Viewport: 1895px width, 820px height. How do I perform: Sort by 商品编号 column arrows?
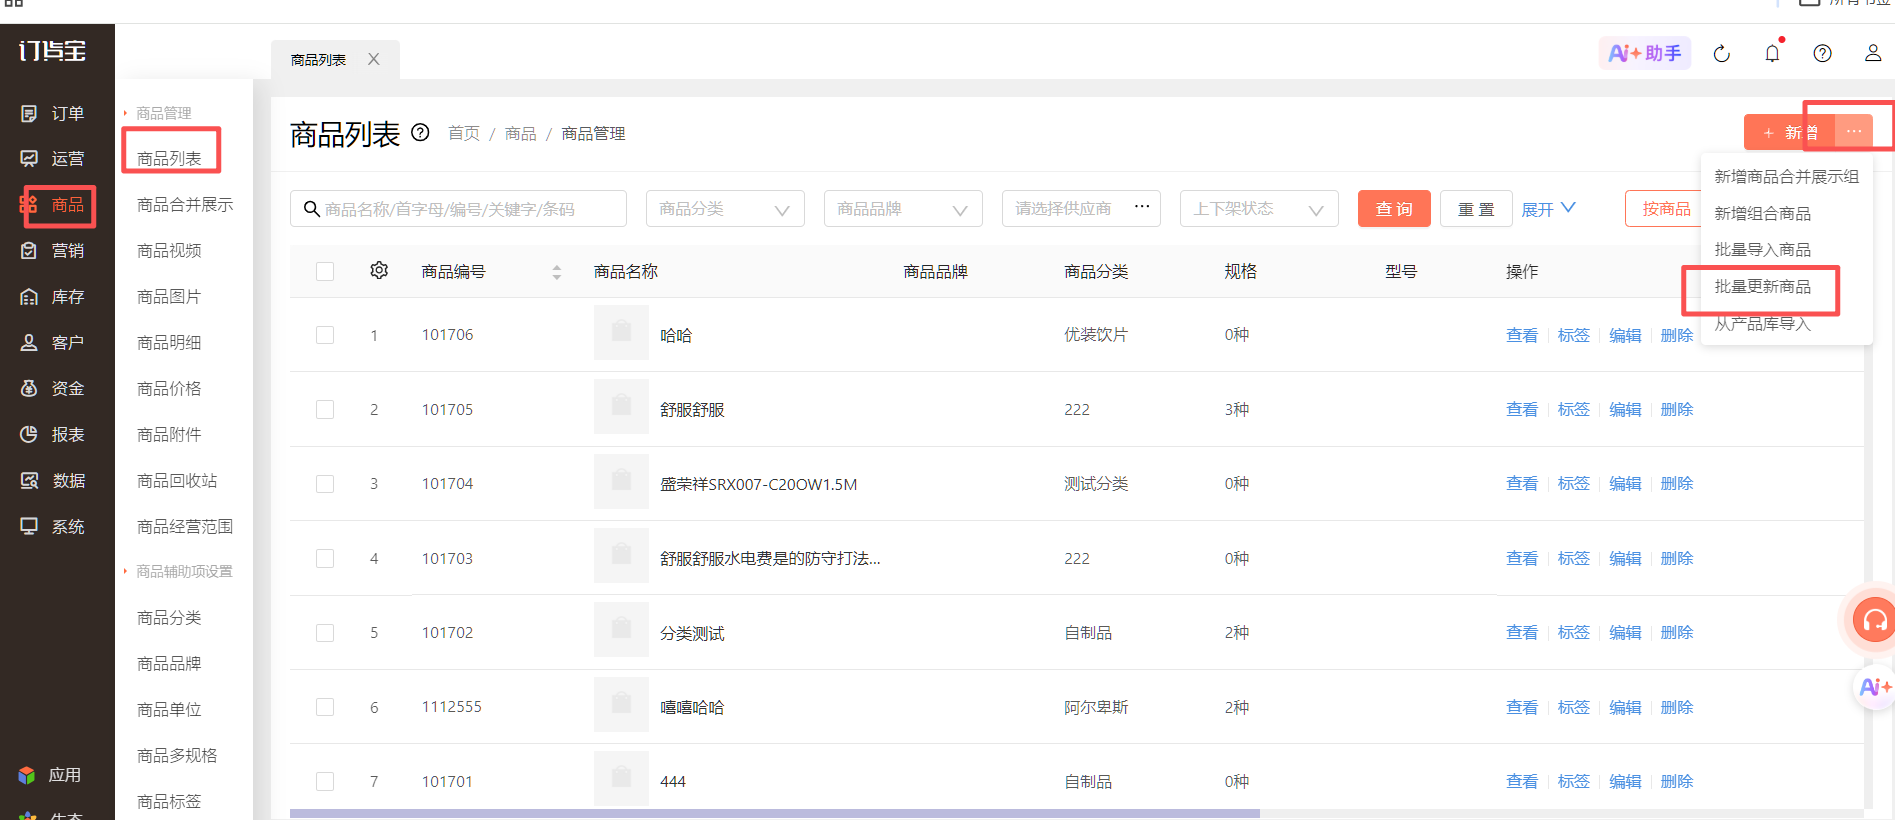[x=557, y=272]
